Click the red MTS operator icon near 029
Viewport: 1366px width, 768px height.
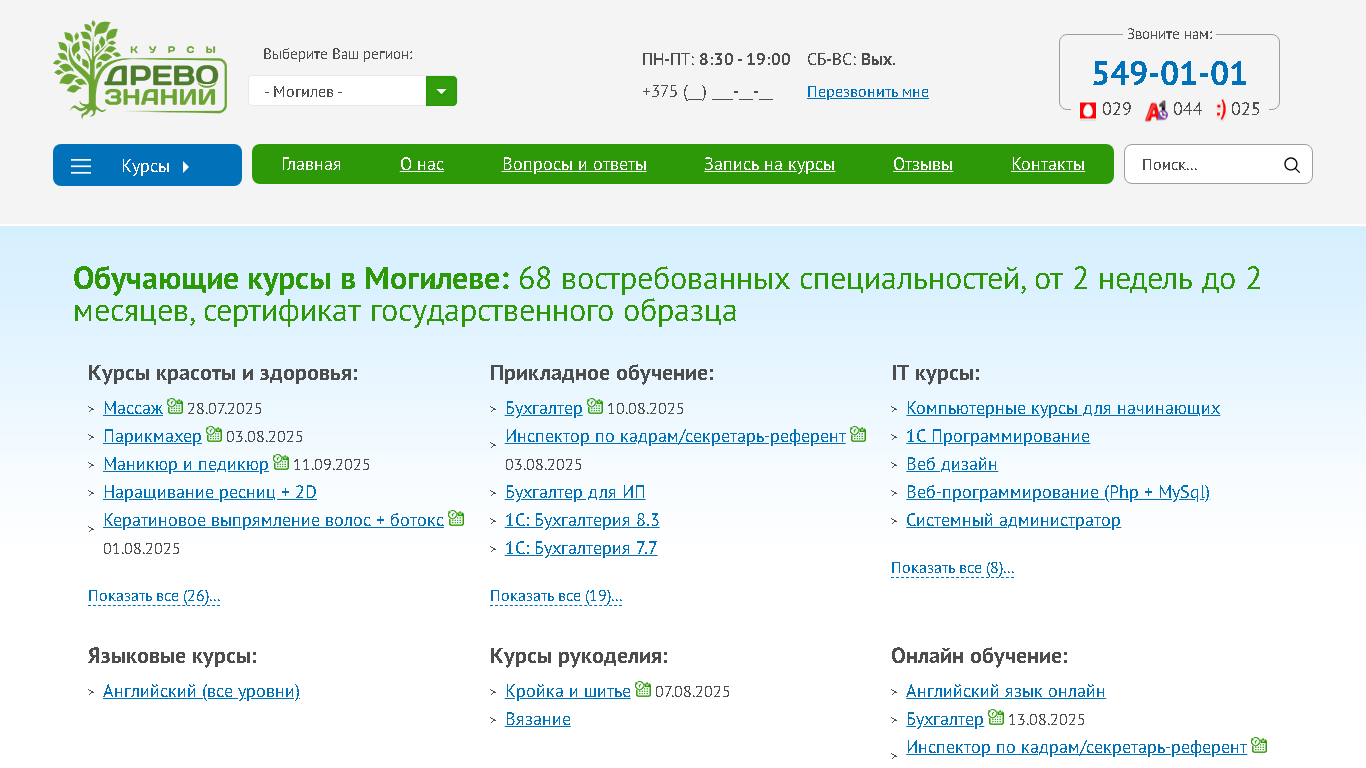[1088, 110]
